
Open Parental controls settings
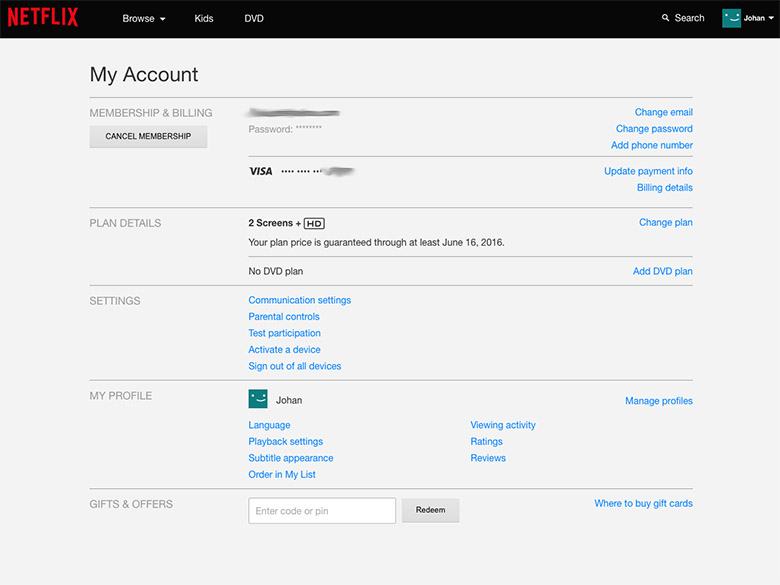pos(284,317)
